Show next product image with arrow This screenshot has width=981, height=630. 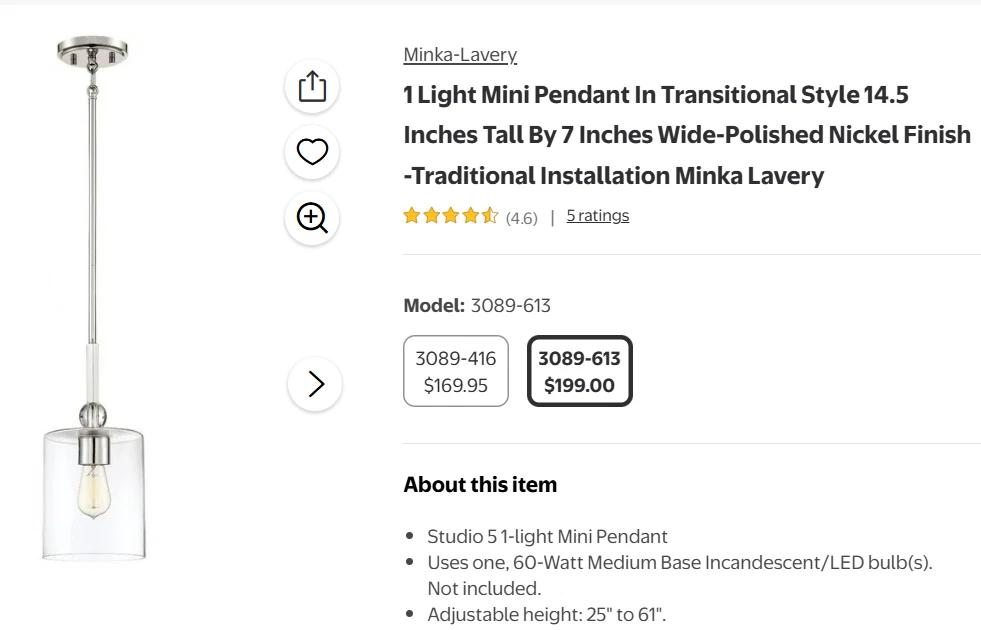[x=316, y=384]
